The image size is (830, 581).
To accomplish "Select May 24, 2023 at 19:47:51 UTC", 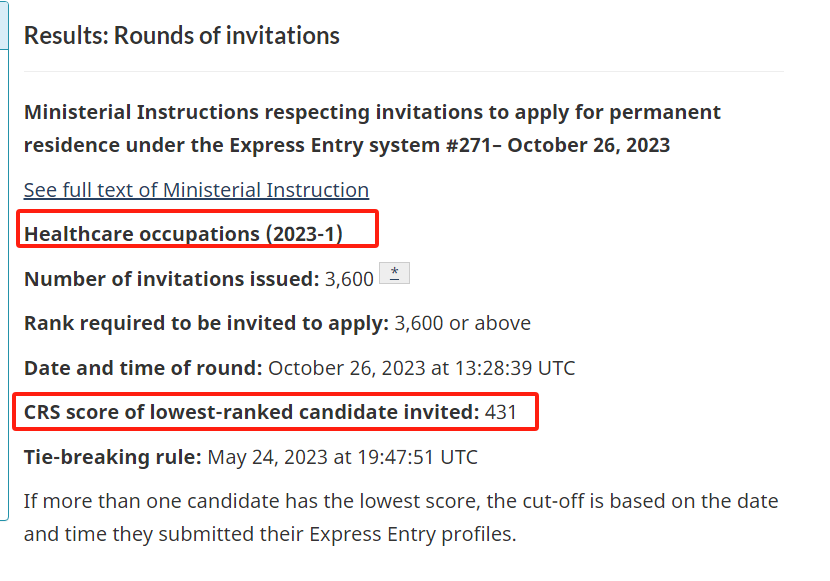I will click(342, 457).
